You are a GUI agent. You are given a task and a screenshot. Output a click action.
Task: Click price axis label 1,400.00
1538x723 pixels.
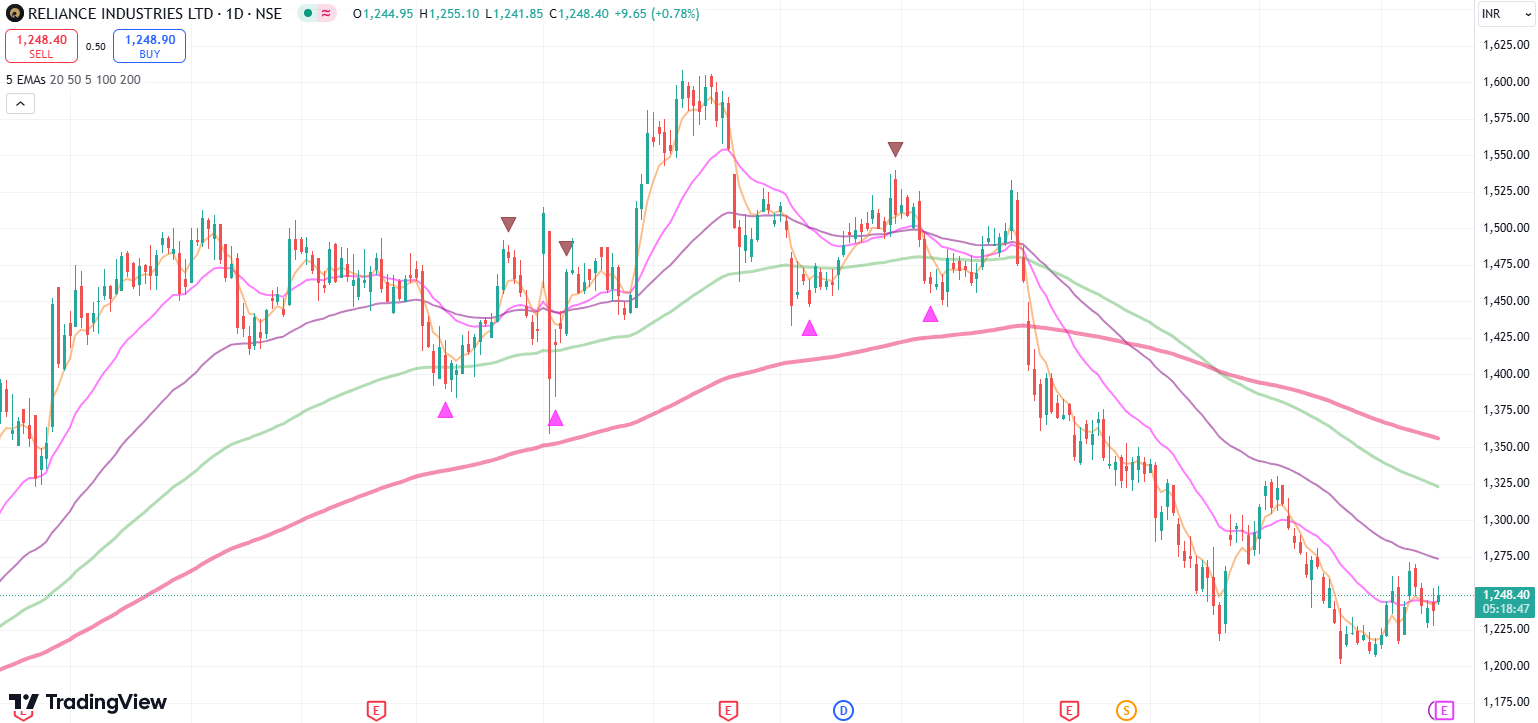coord(1504,374)
